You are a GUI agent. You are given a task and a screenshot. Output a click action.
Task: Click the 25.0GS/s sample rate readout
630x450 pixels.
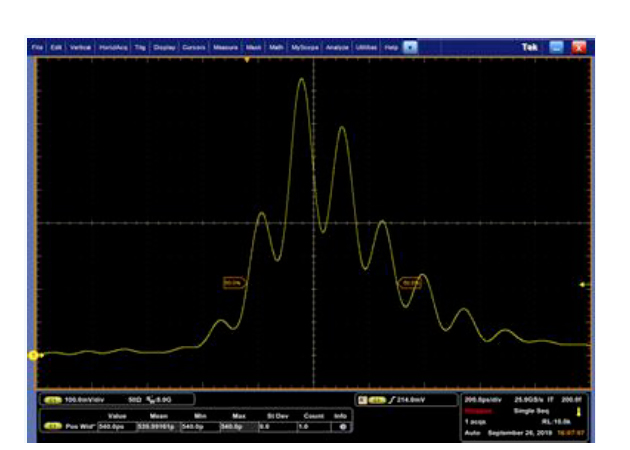click(530, 400)
